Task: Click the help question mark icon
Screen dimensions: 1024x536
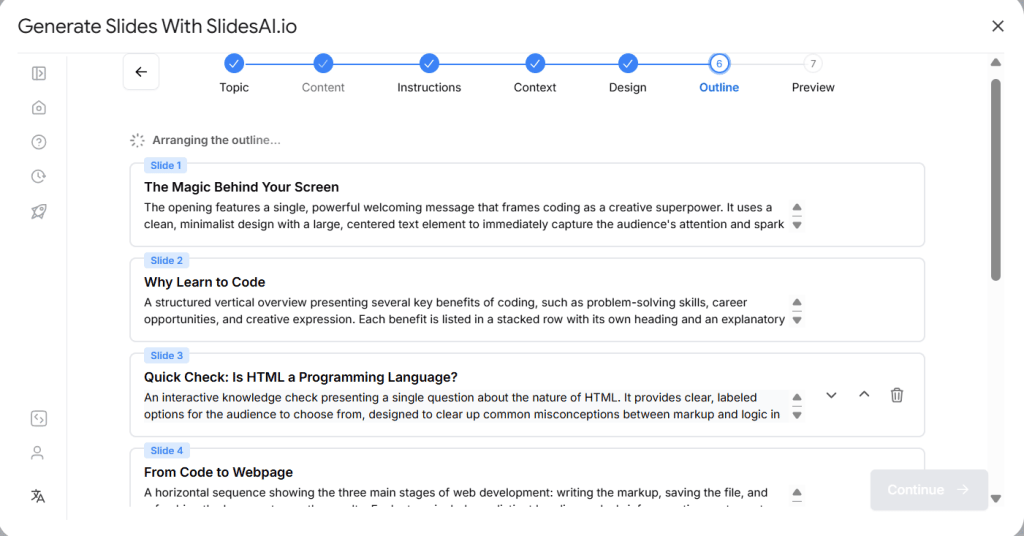Action: (38, 142)
